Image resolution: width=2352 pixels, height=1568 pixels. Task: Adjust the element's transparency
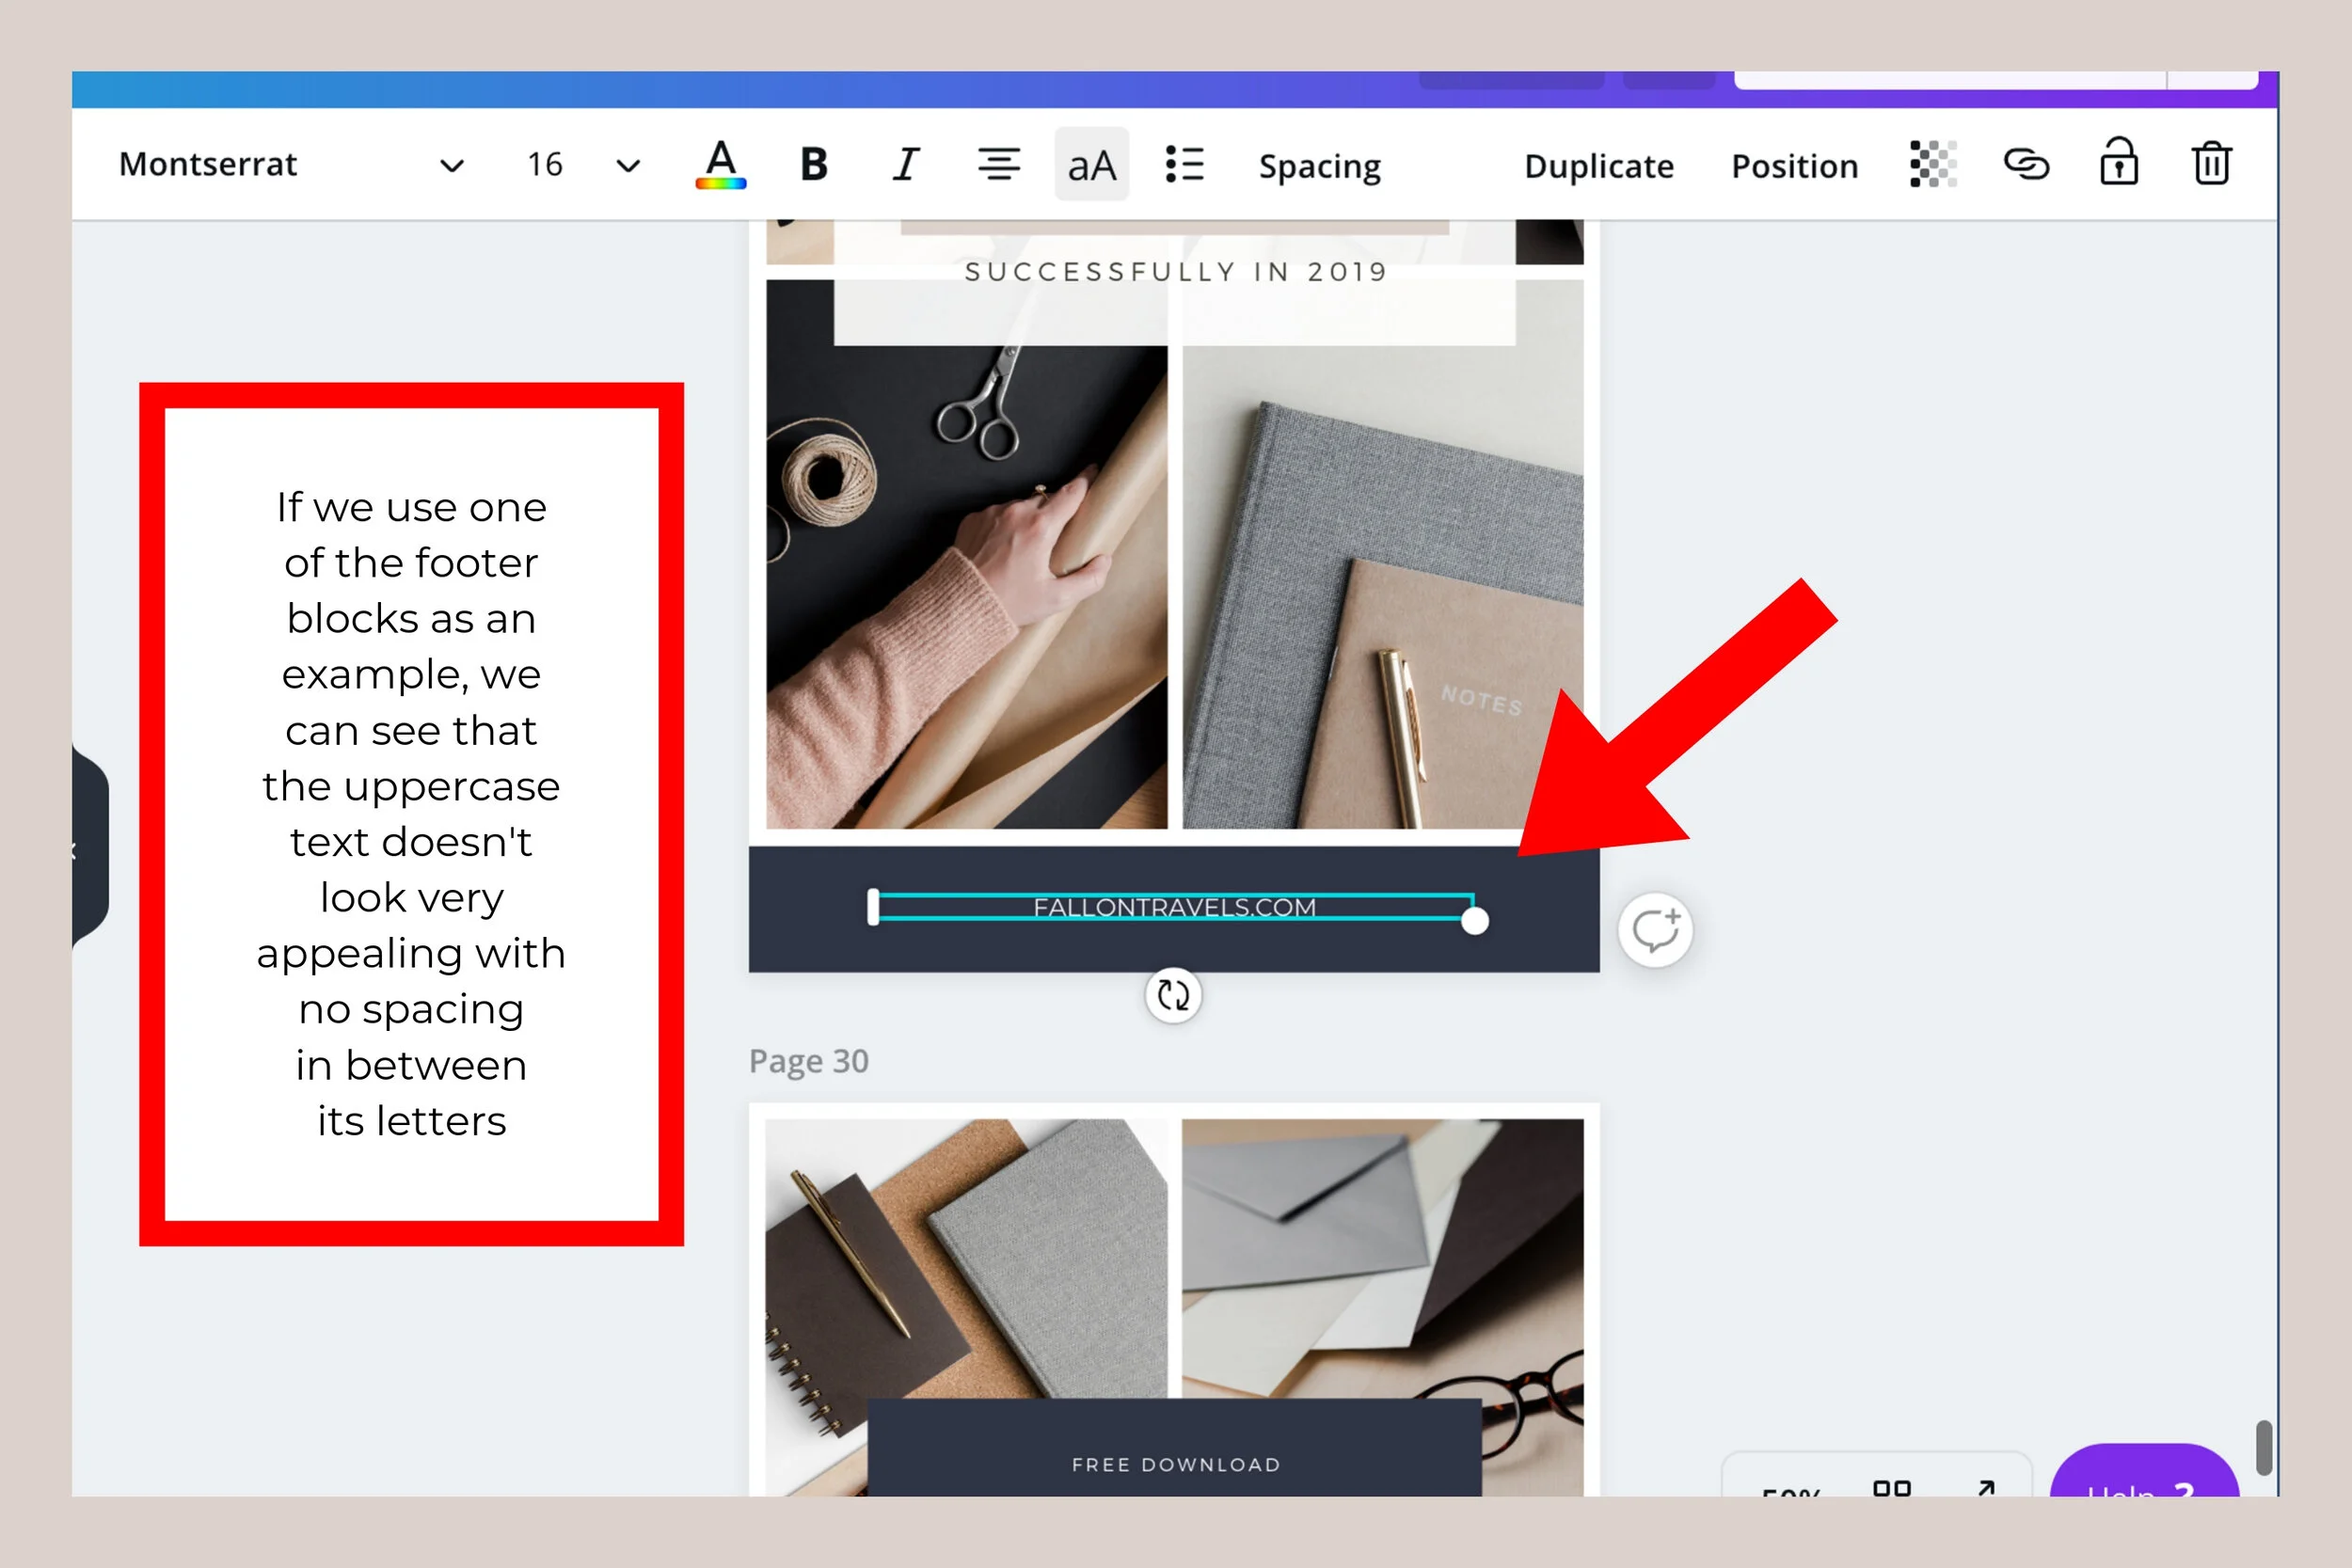(x=1931, y=165)
